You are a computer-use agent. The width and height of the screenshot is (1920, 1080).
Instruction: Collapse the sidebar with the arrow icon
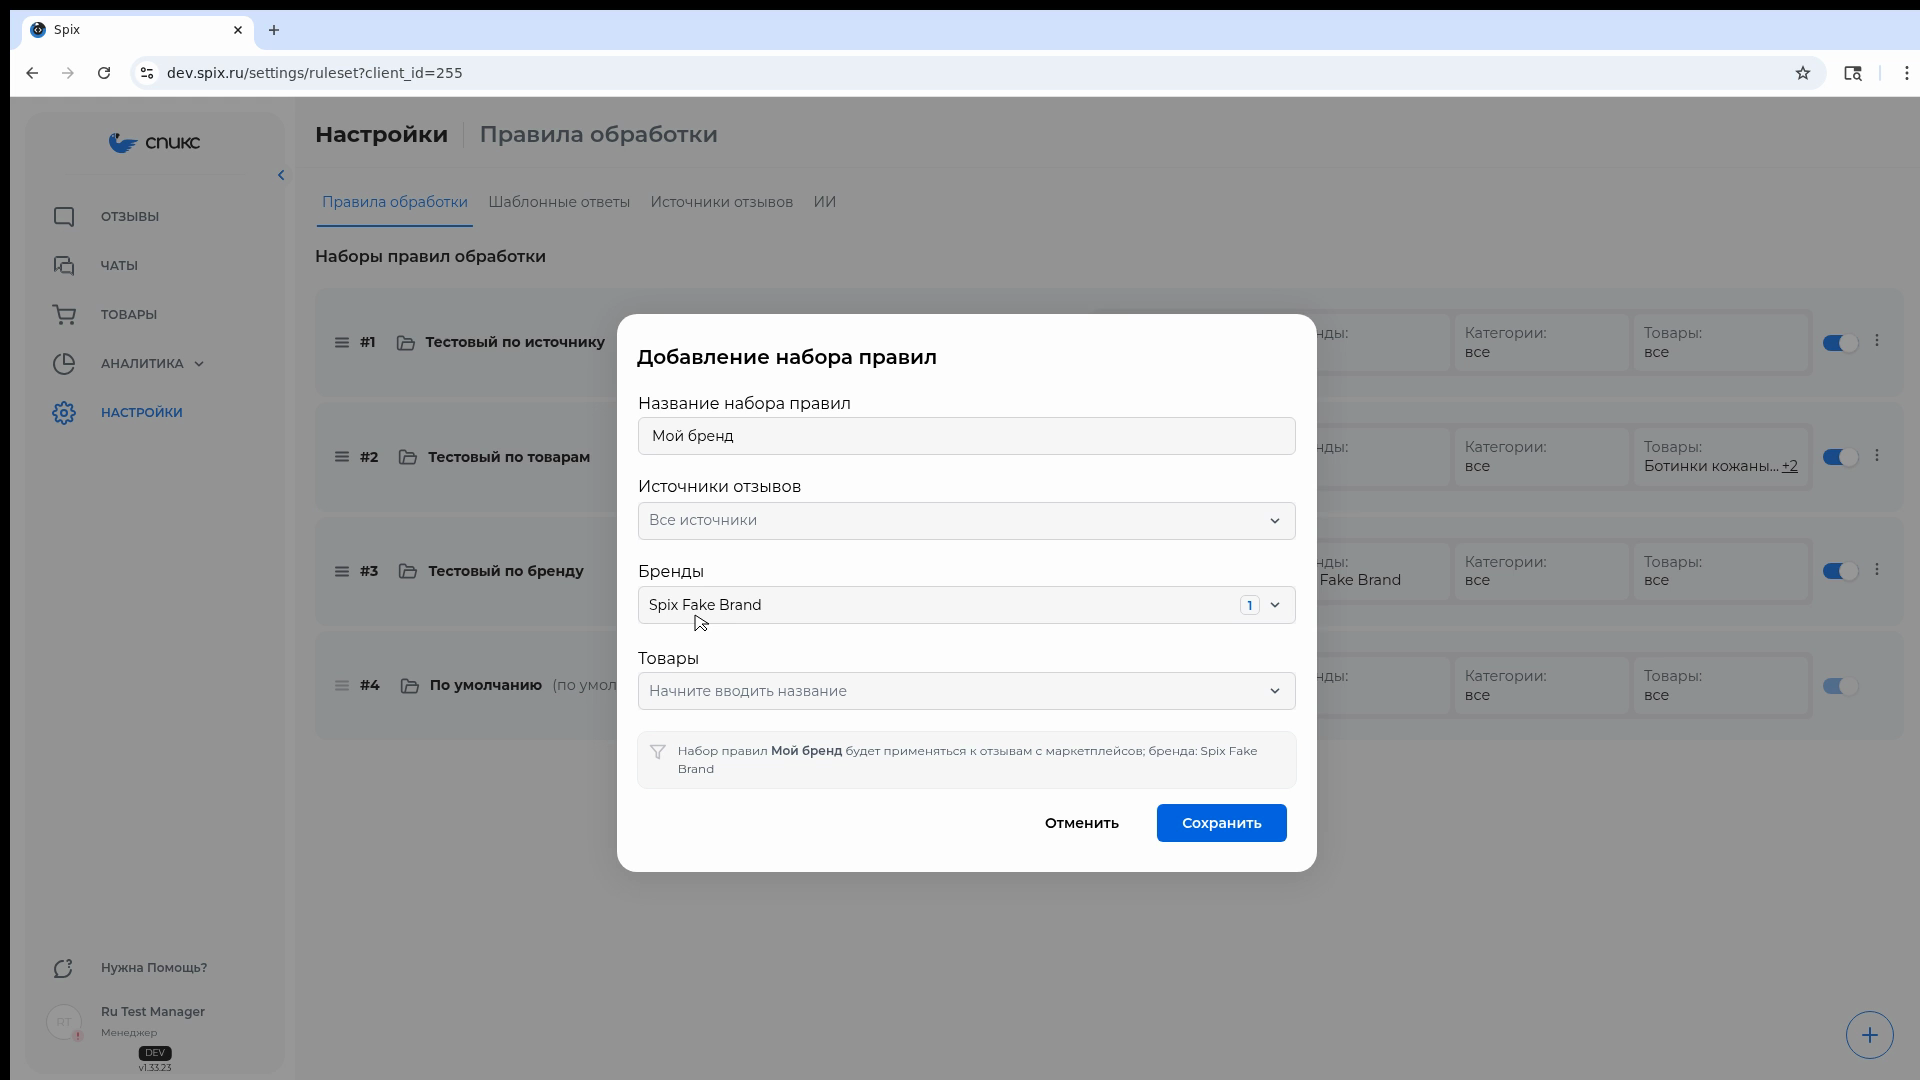[x=281, y=175]
